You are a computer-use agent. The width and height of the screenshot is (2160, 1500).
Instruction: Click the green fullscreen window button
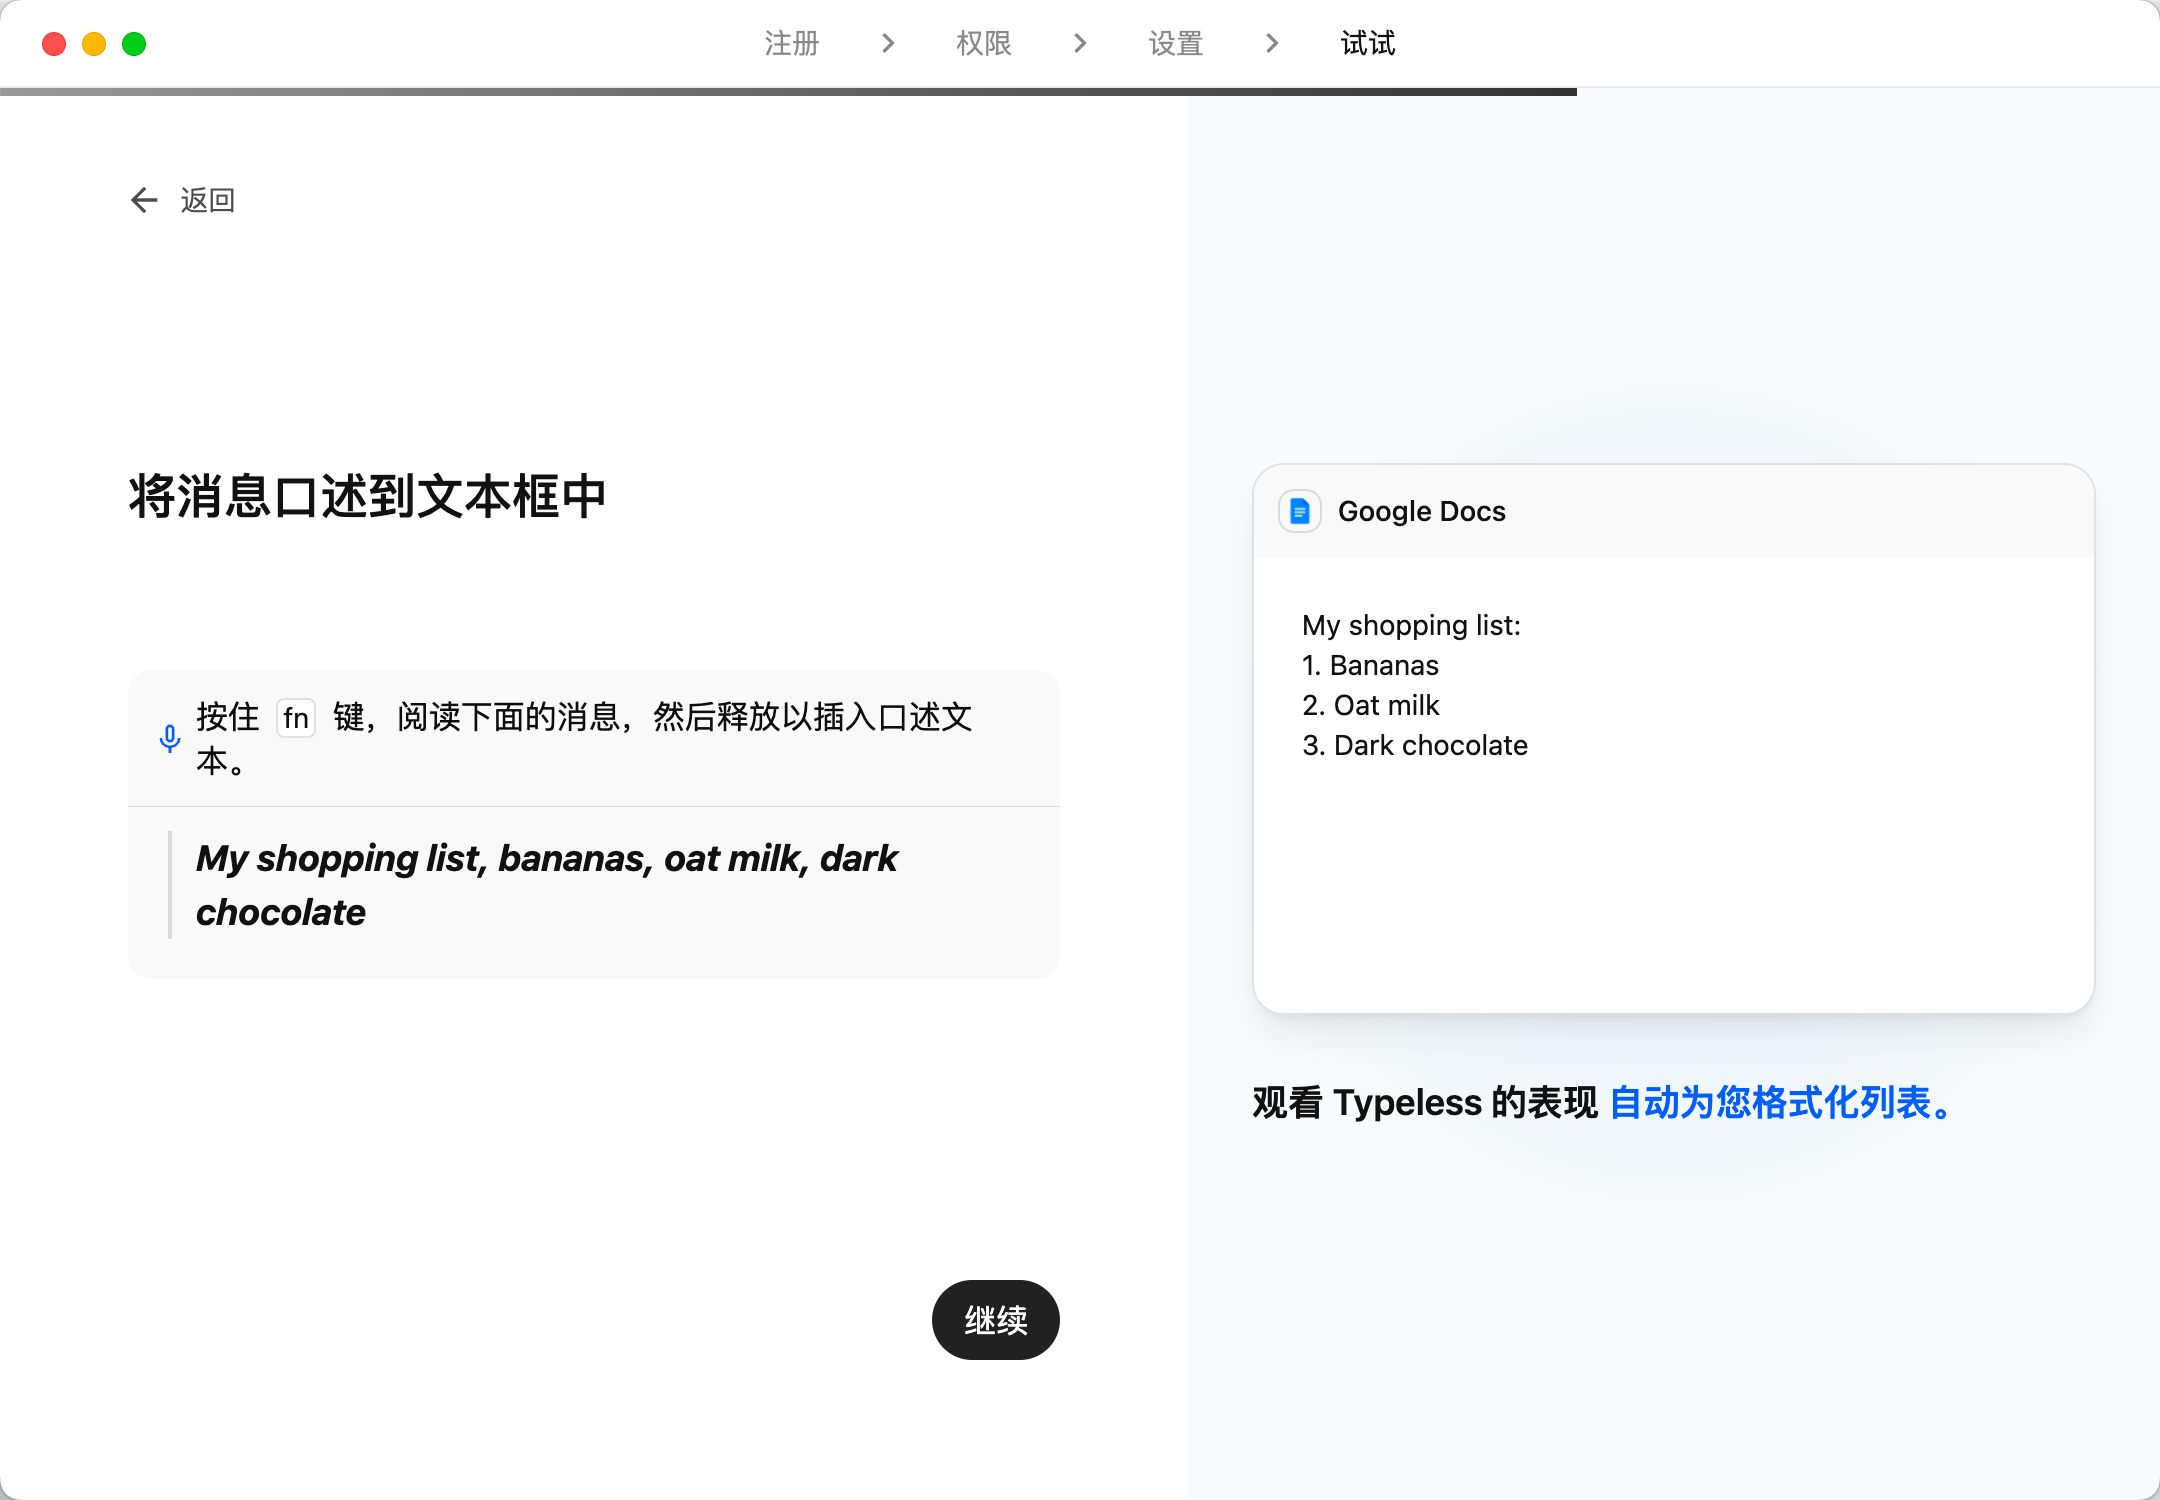tap(134, 44)
